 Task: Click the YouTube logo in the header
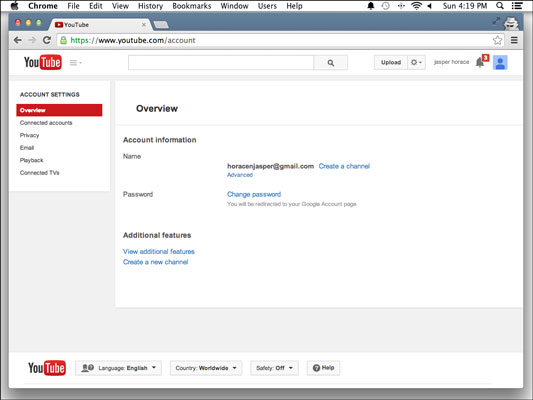pos(43,62)
